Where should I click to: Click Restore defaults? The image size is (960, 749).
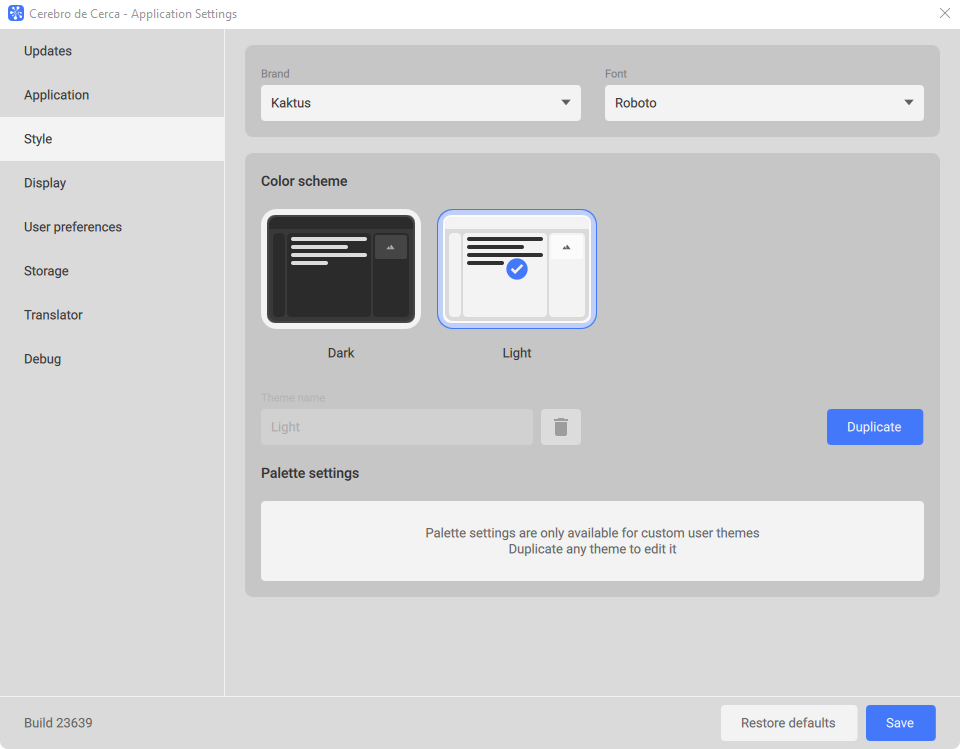pyautogui.click(x=788, y=722)
